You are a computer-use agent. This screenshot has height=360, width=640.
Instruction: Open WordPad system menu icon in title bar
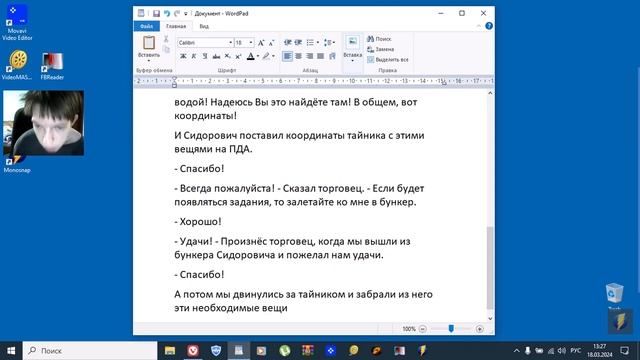tap(141, 13)
